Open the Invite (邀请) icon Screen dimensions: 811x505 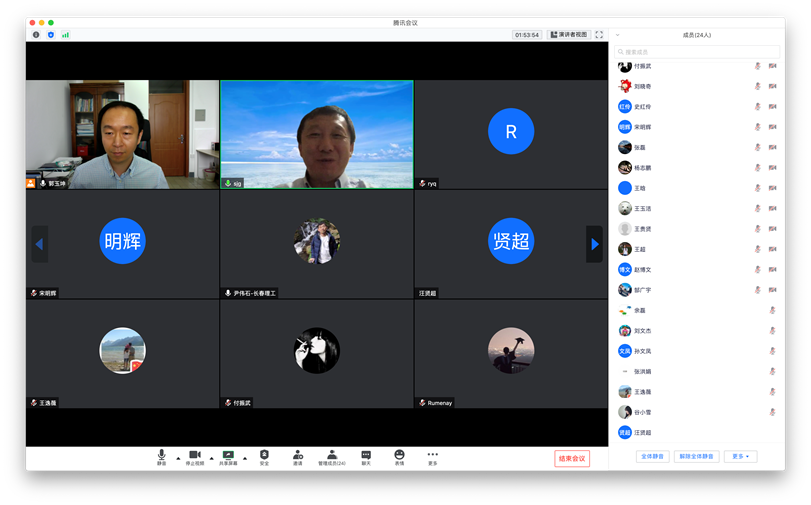[x=298, y=457]
